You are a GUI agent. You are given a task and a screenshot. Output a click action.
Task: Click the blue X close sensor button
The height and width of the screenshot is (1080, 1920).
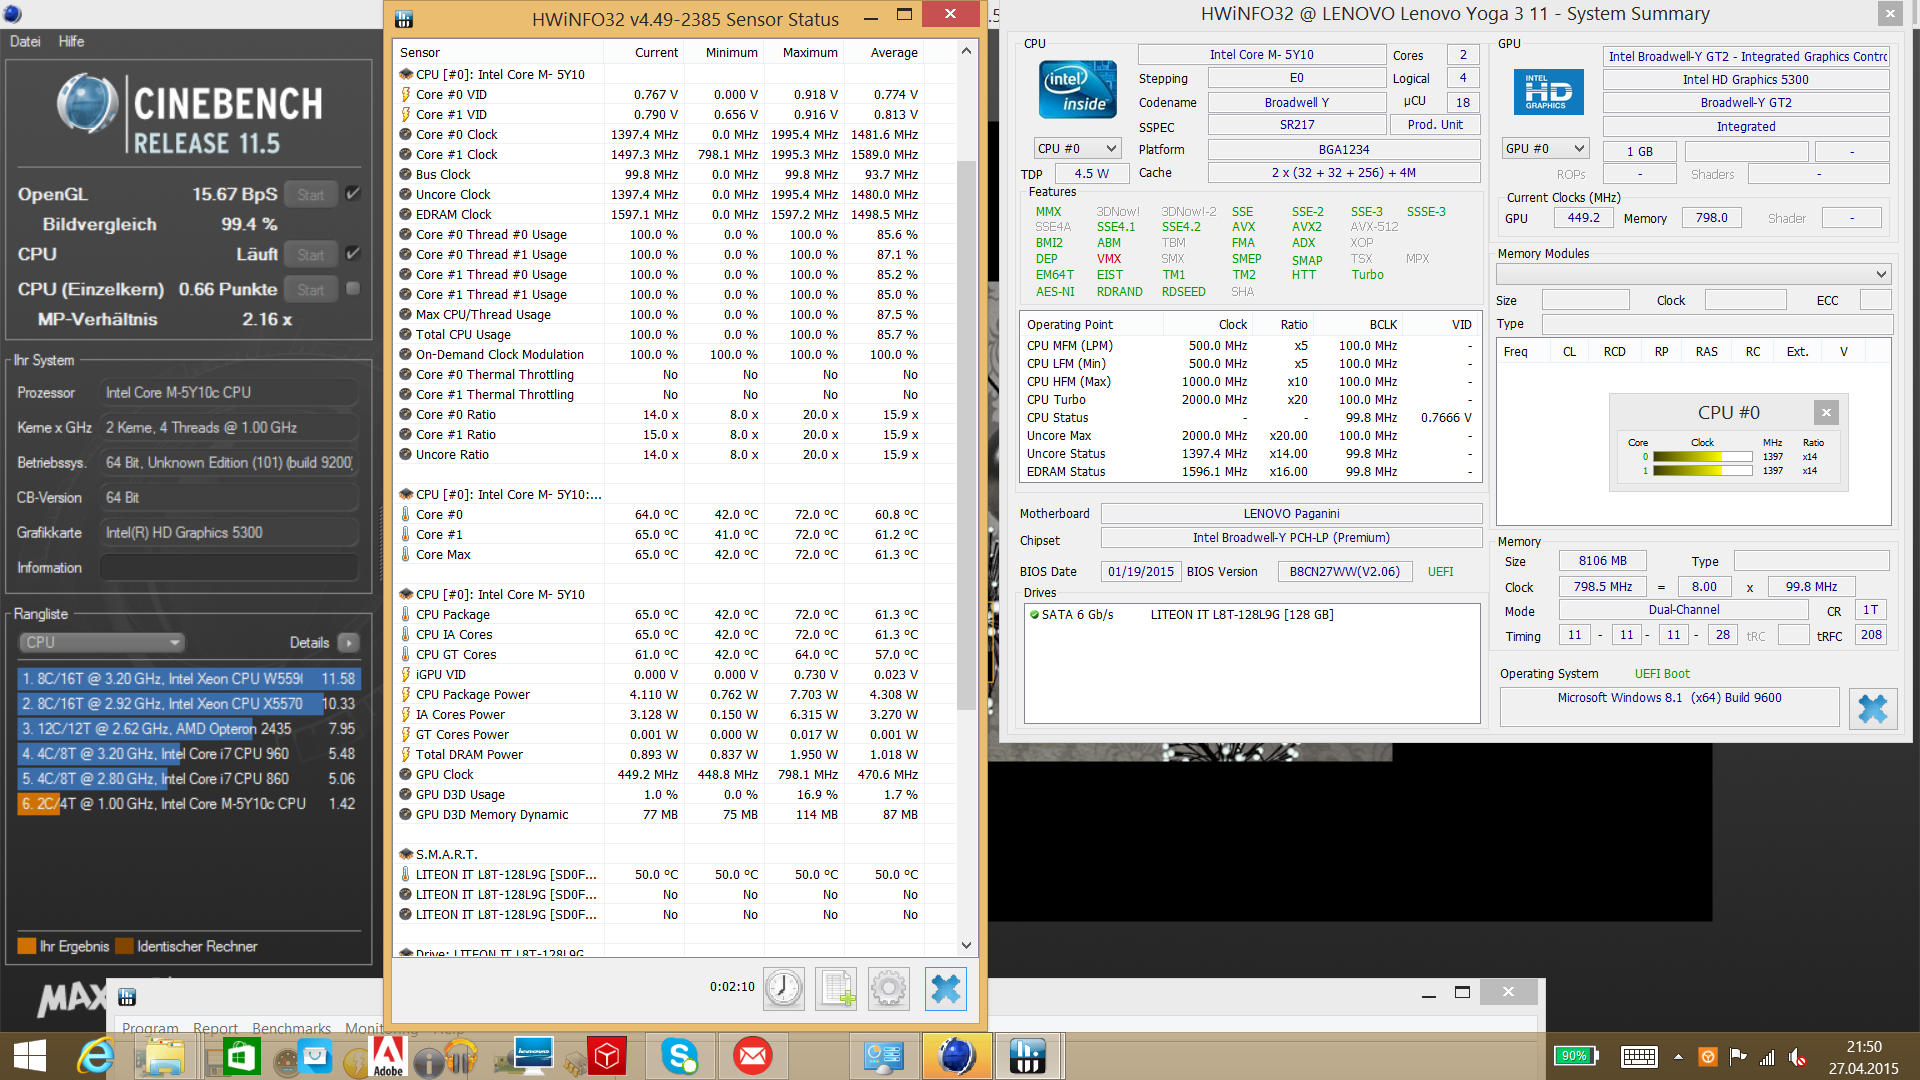[x=945, y=989]
